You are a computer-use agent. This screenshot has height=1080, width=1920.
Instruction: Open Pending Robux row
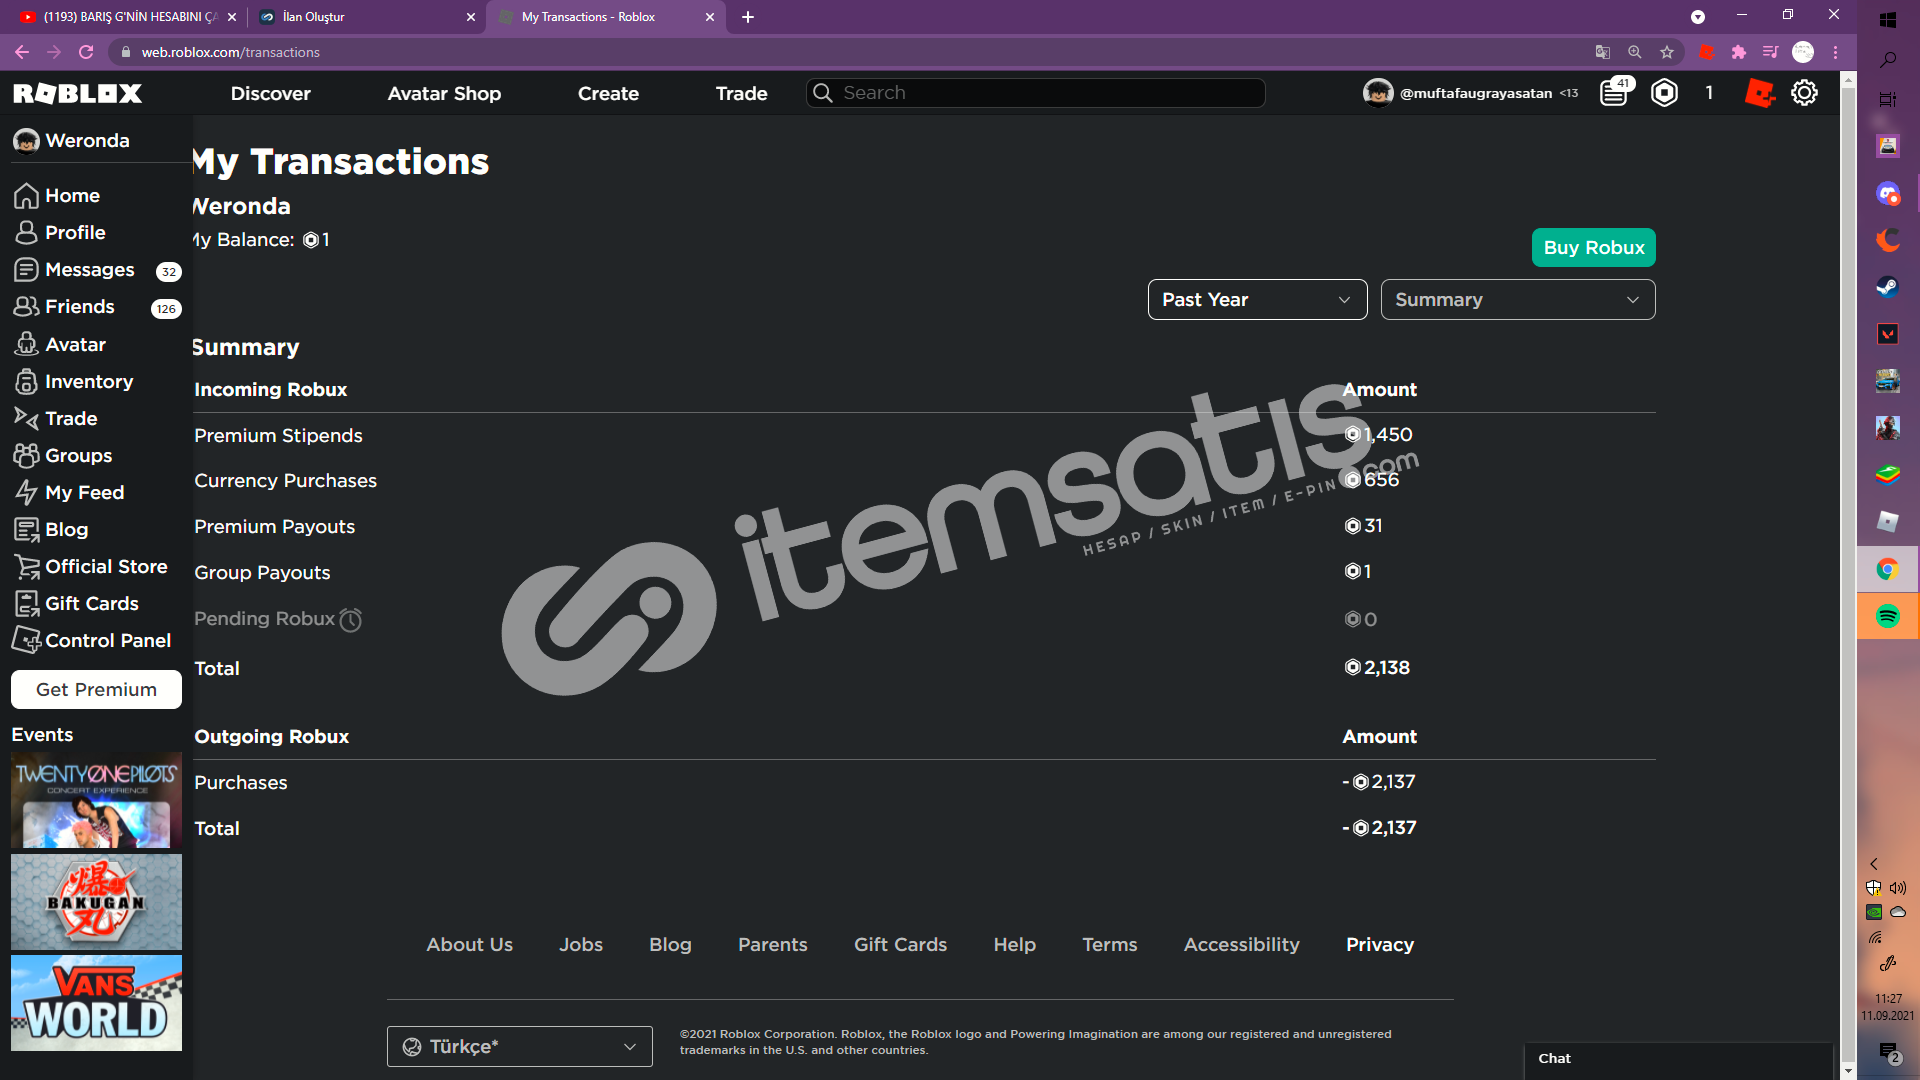924,619
